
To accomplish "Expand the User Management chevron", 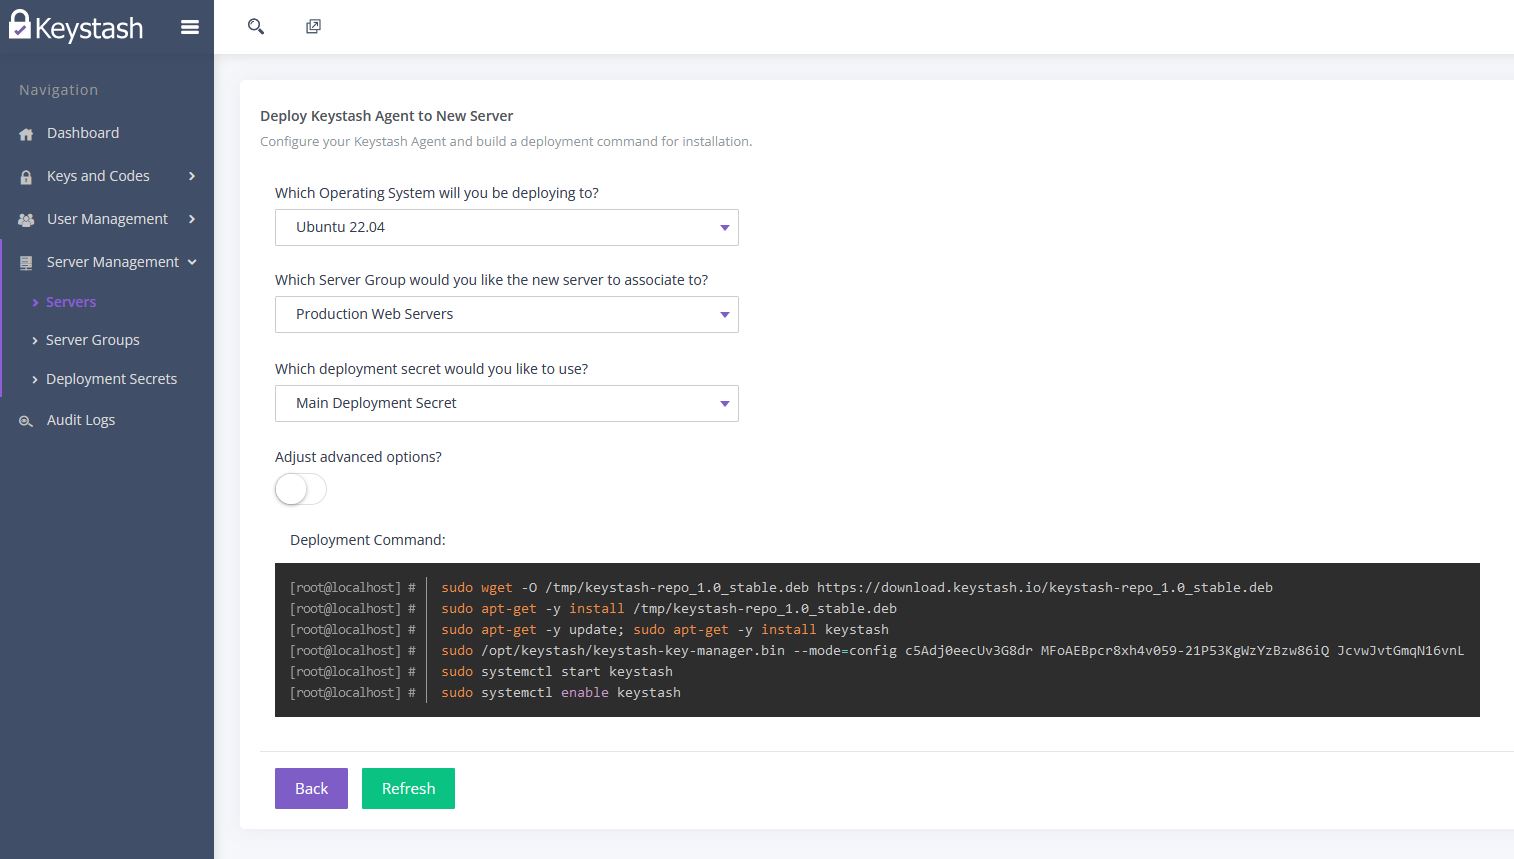I will click(192, 219).
